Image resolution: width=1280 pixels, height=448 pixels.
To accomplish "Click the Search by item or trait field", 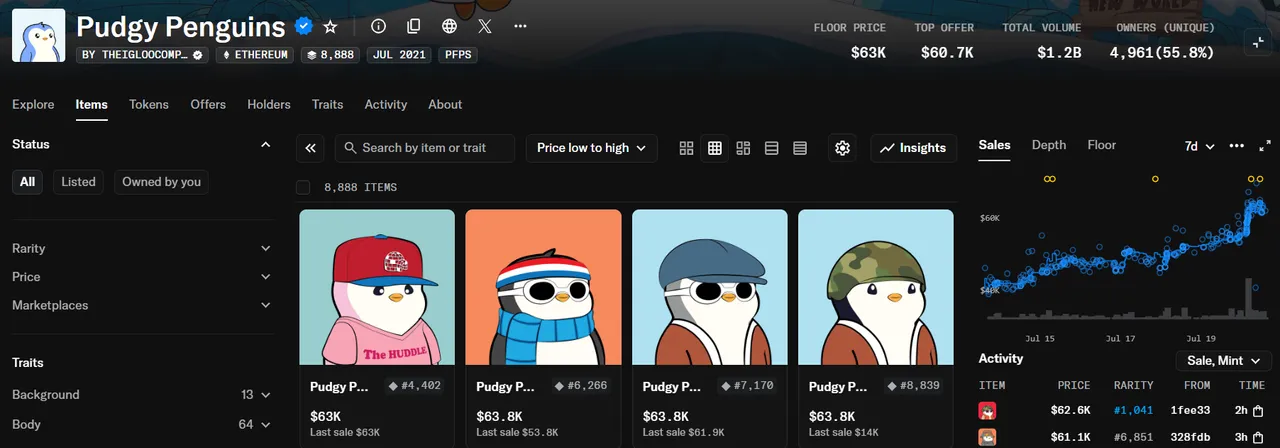I will click(x=425, y=148).
